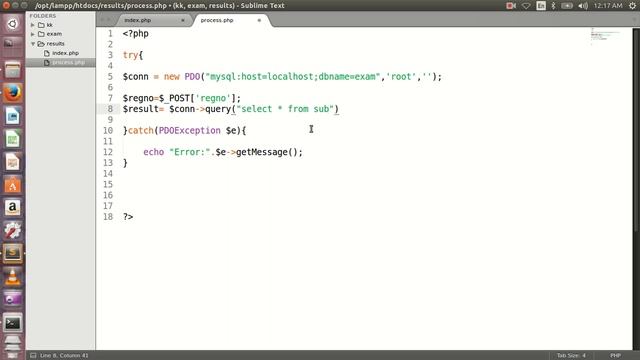This screenshot has width=640, height=360.
Task: Toggle the sidebar icon in status bar
Action: click(x=33, y=356)
